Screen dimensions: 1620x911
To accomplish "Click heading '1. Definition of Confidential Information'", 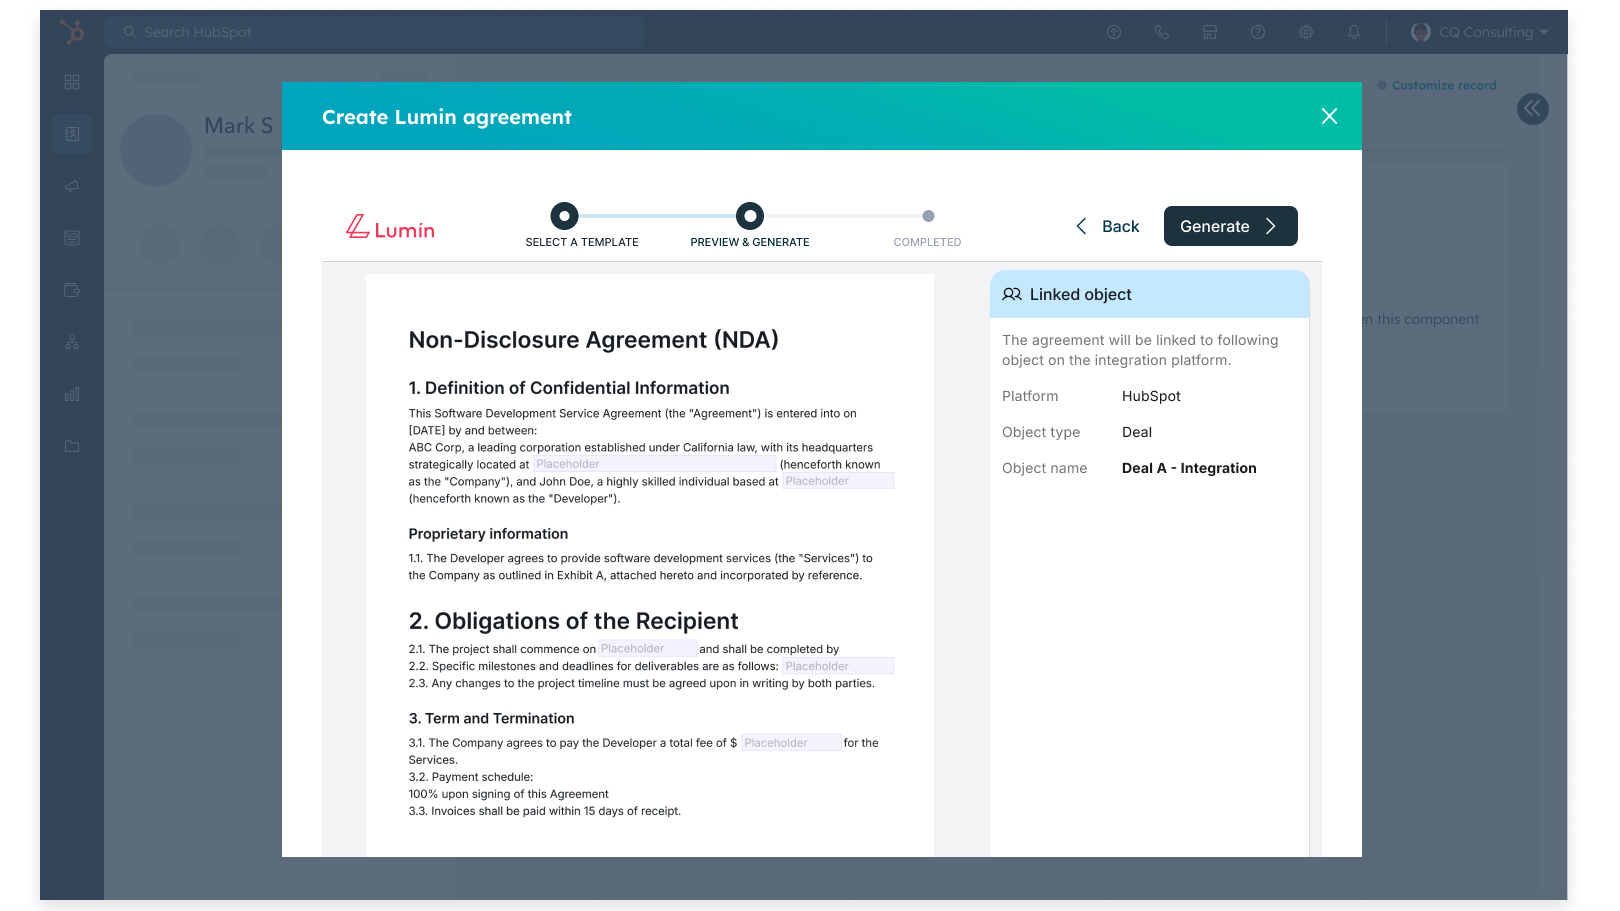I will (569, 388).
